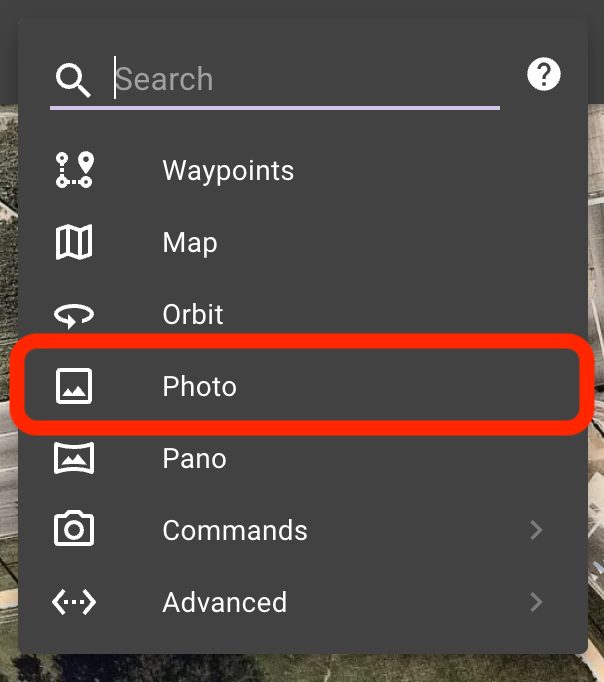604x682 pixels.
Task: Click the Commands camera icon
Action: (74, 528)
